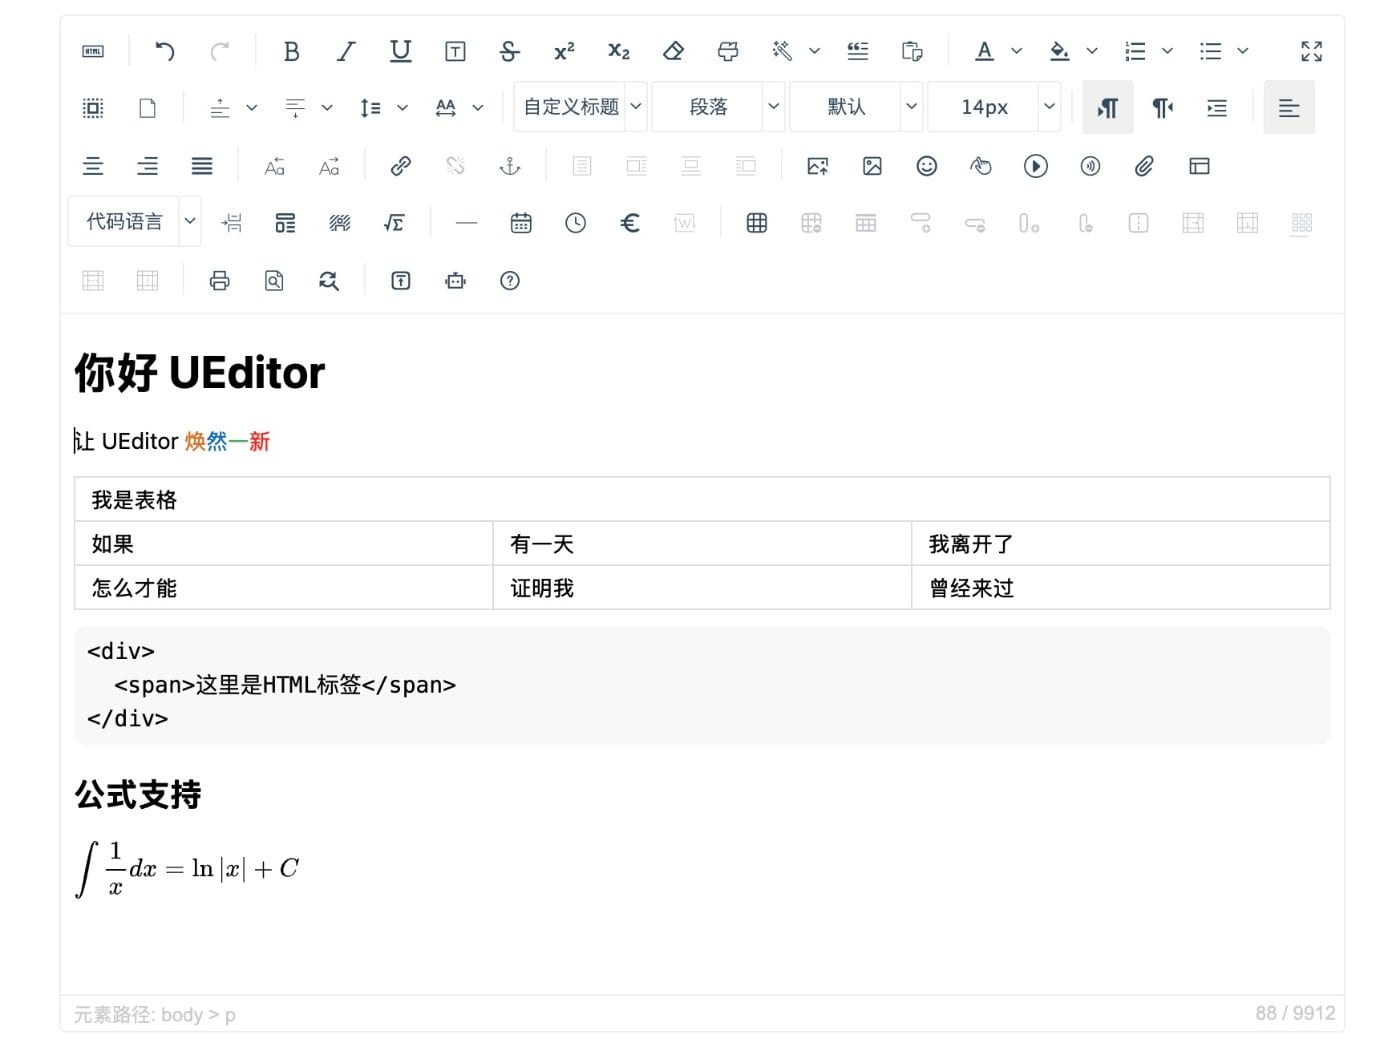Open the scrawl drawing tool
Screen dimensions: 1400x1047
(981, 166)
